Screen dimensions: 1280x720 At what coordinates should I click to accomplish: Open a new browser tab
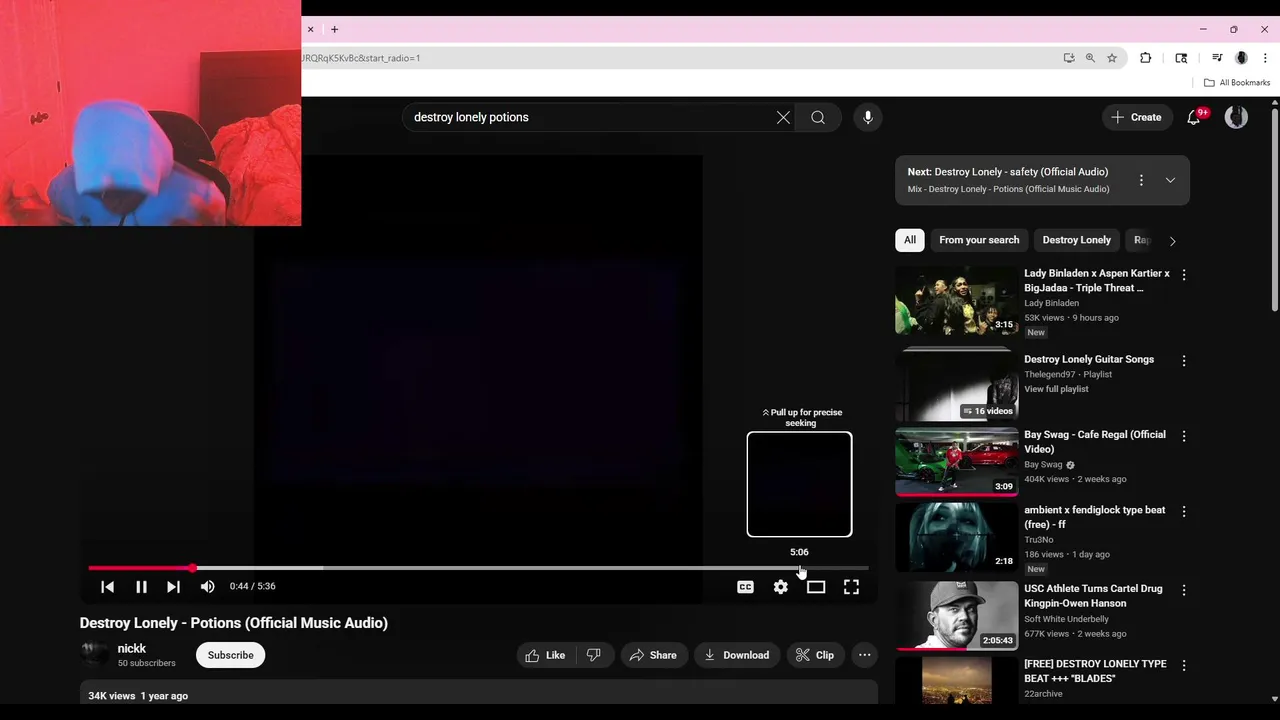pos(334,30)
